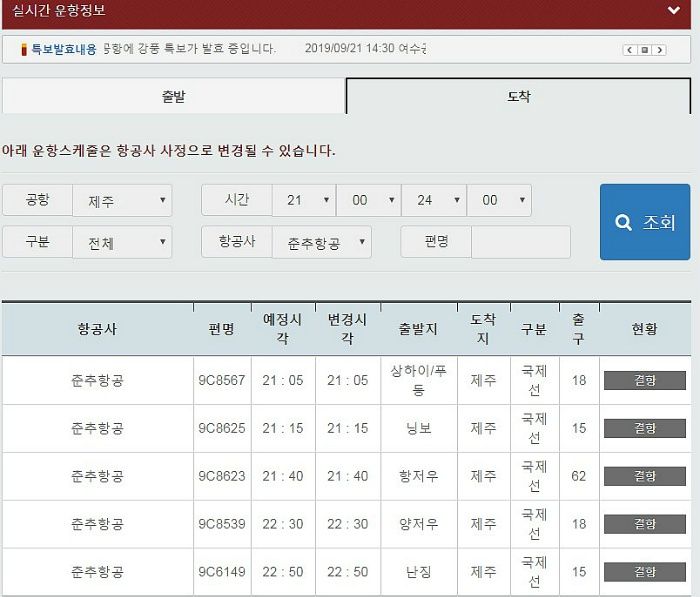
Task: Click the 변경시각 column header
Action: (348, 329)
